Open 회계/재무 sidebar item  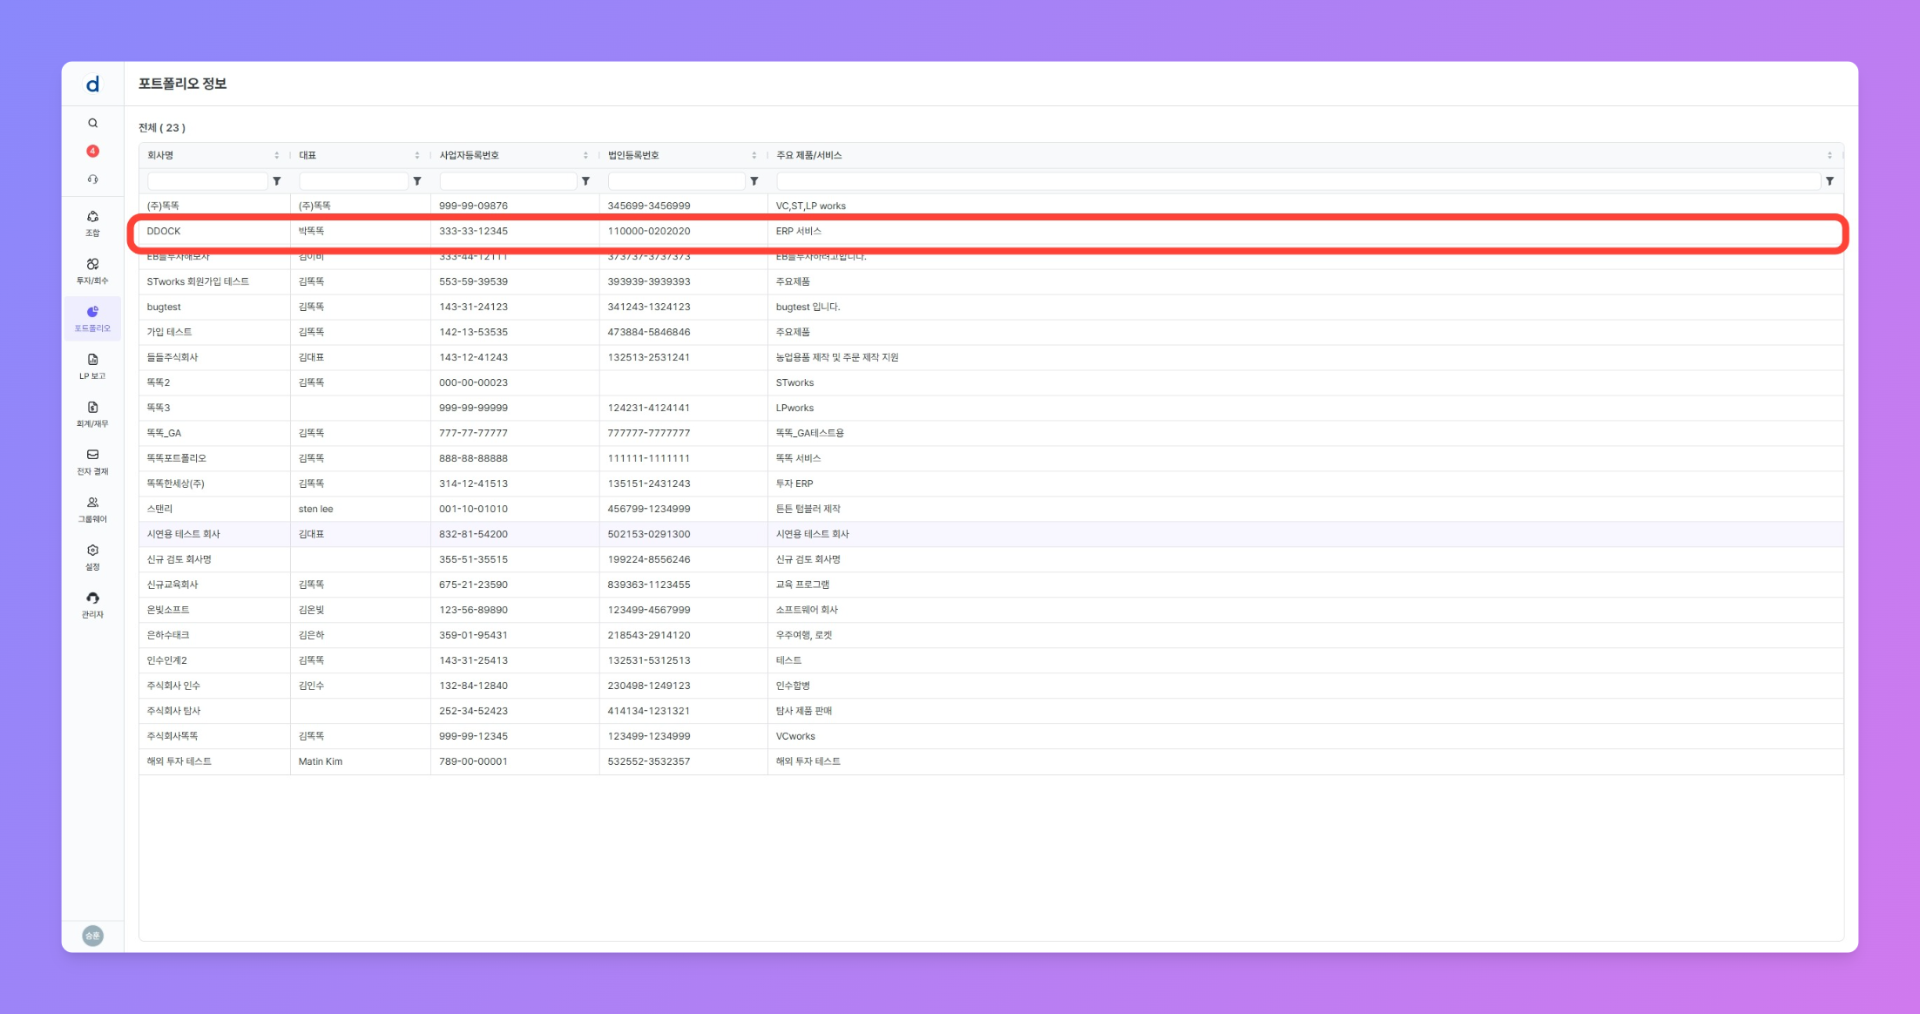point(93,414)
